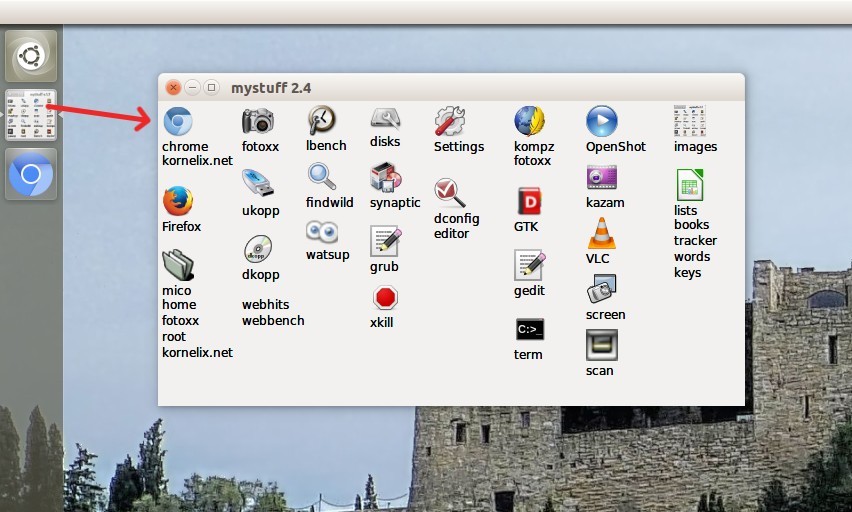This screenshot has width=852, height=512.
Task: Launch Firefox from the mystuff window
Action: tap(178, 201)
